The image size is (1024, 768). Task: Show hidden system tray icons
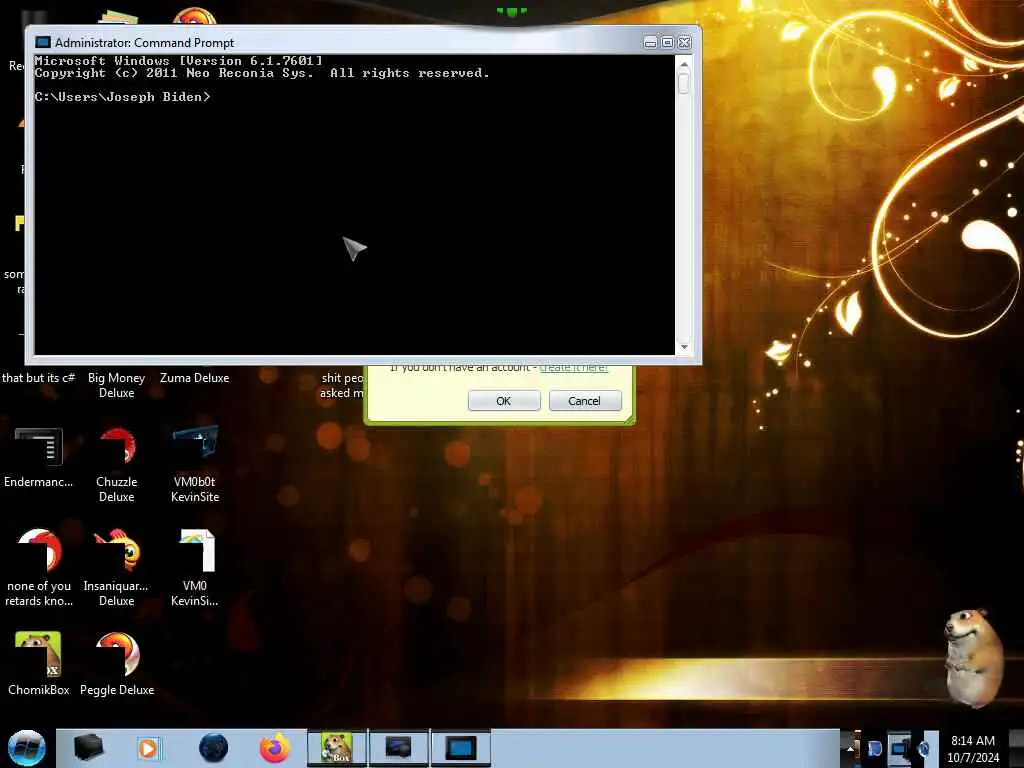[851, 748]
